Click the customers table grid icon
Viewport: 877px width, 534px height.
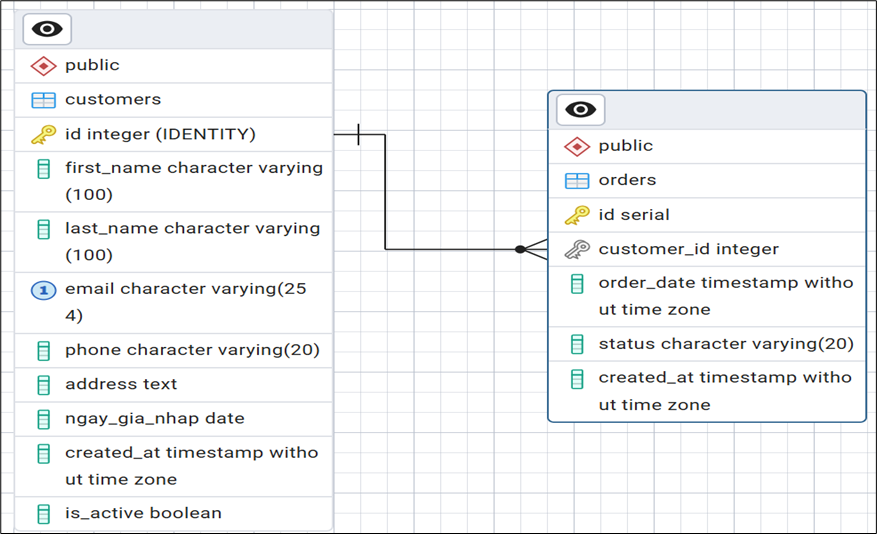[43, 100]
